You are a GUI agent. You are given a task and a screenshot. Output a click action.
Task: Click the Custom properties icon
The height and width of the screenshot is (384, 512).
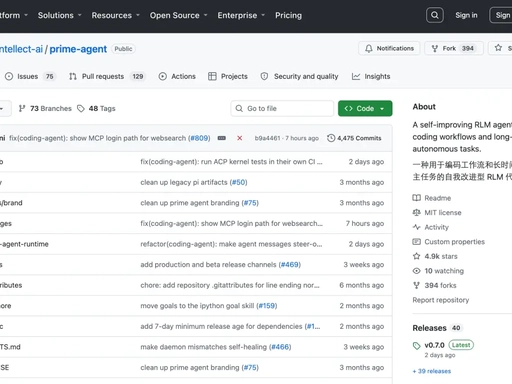coord(417,242)
